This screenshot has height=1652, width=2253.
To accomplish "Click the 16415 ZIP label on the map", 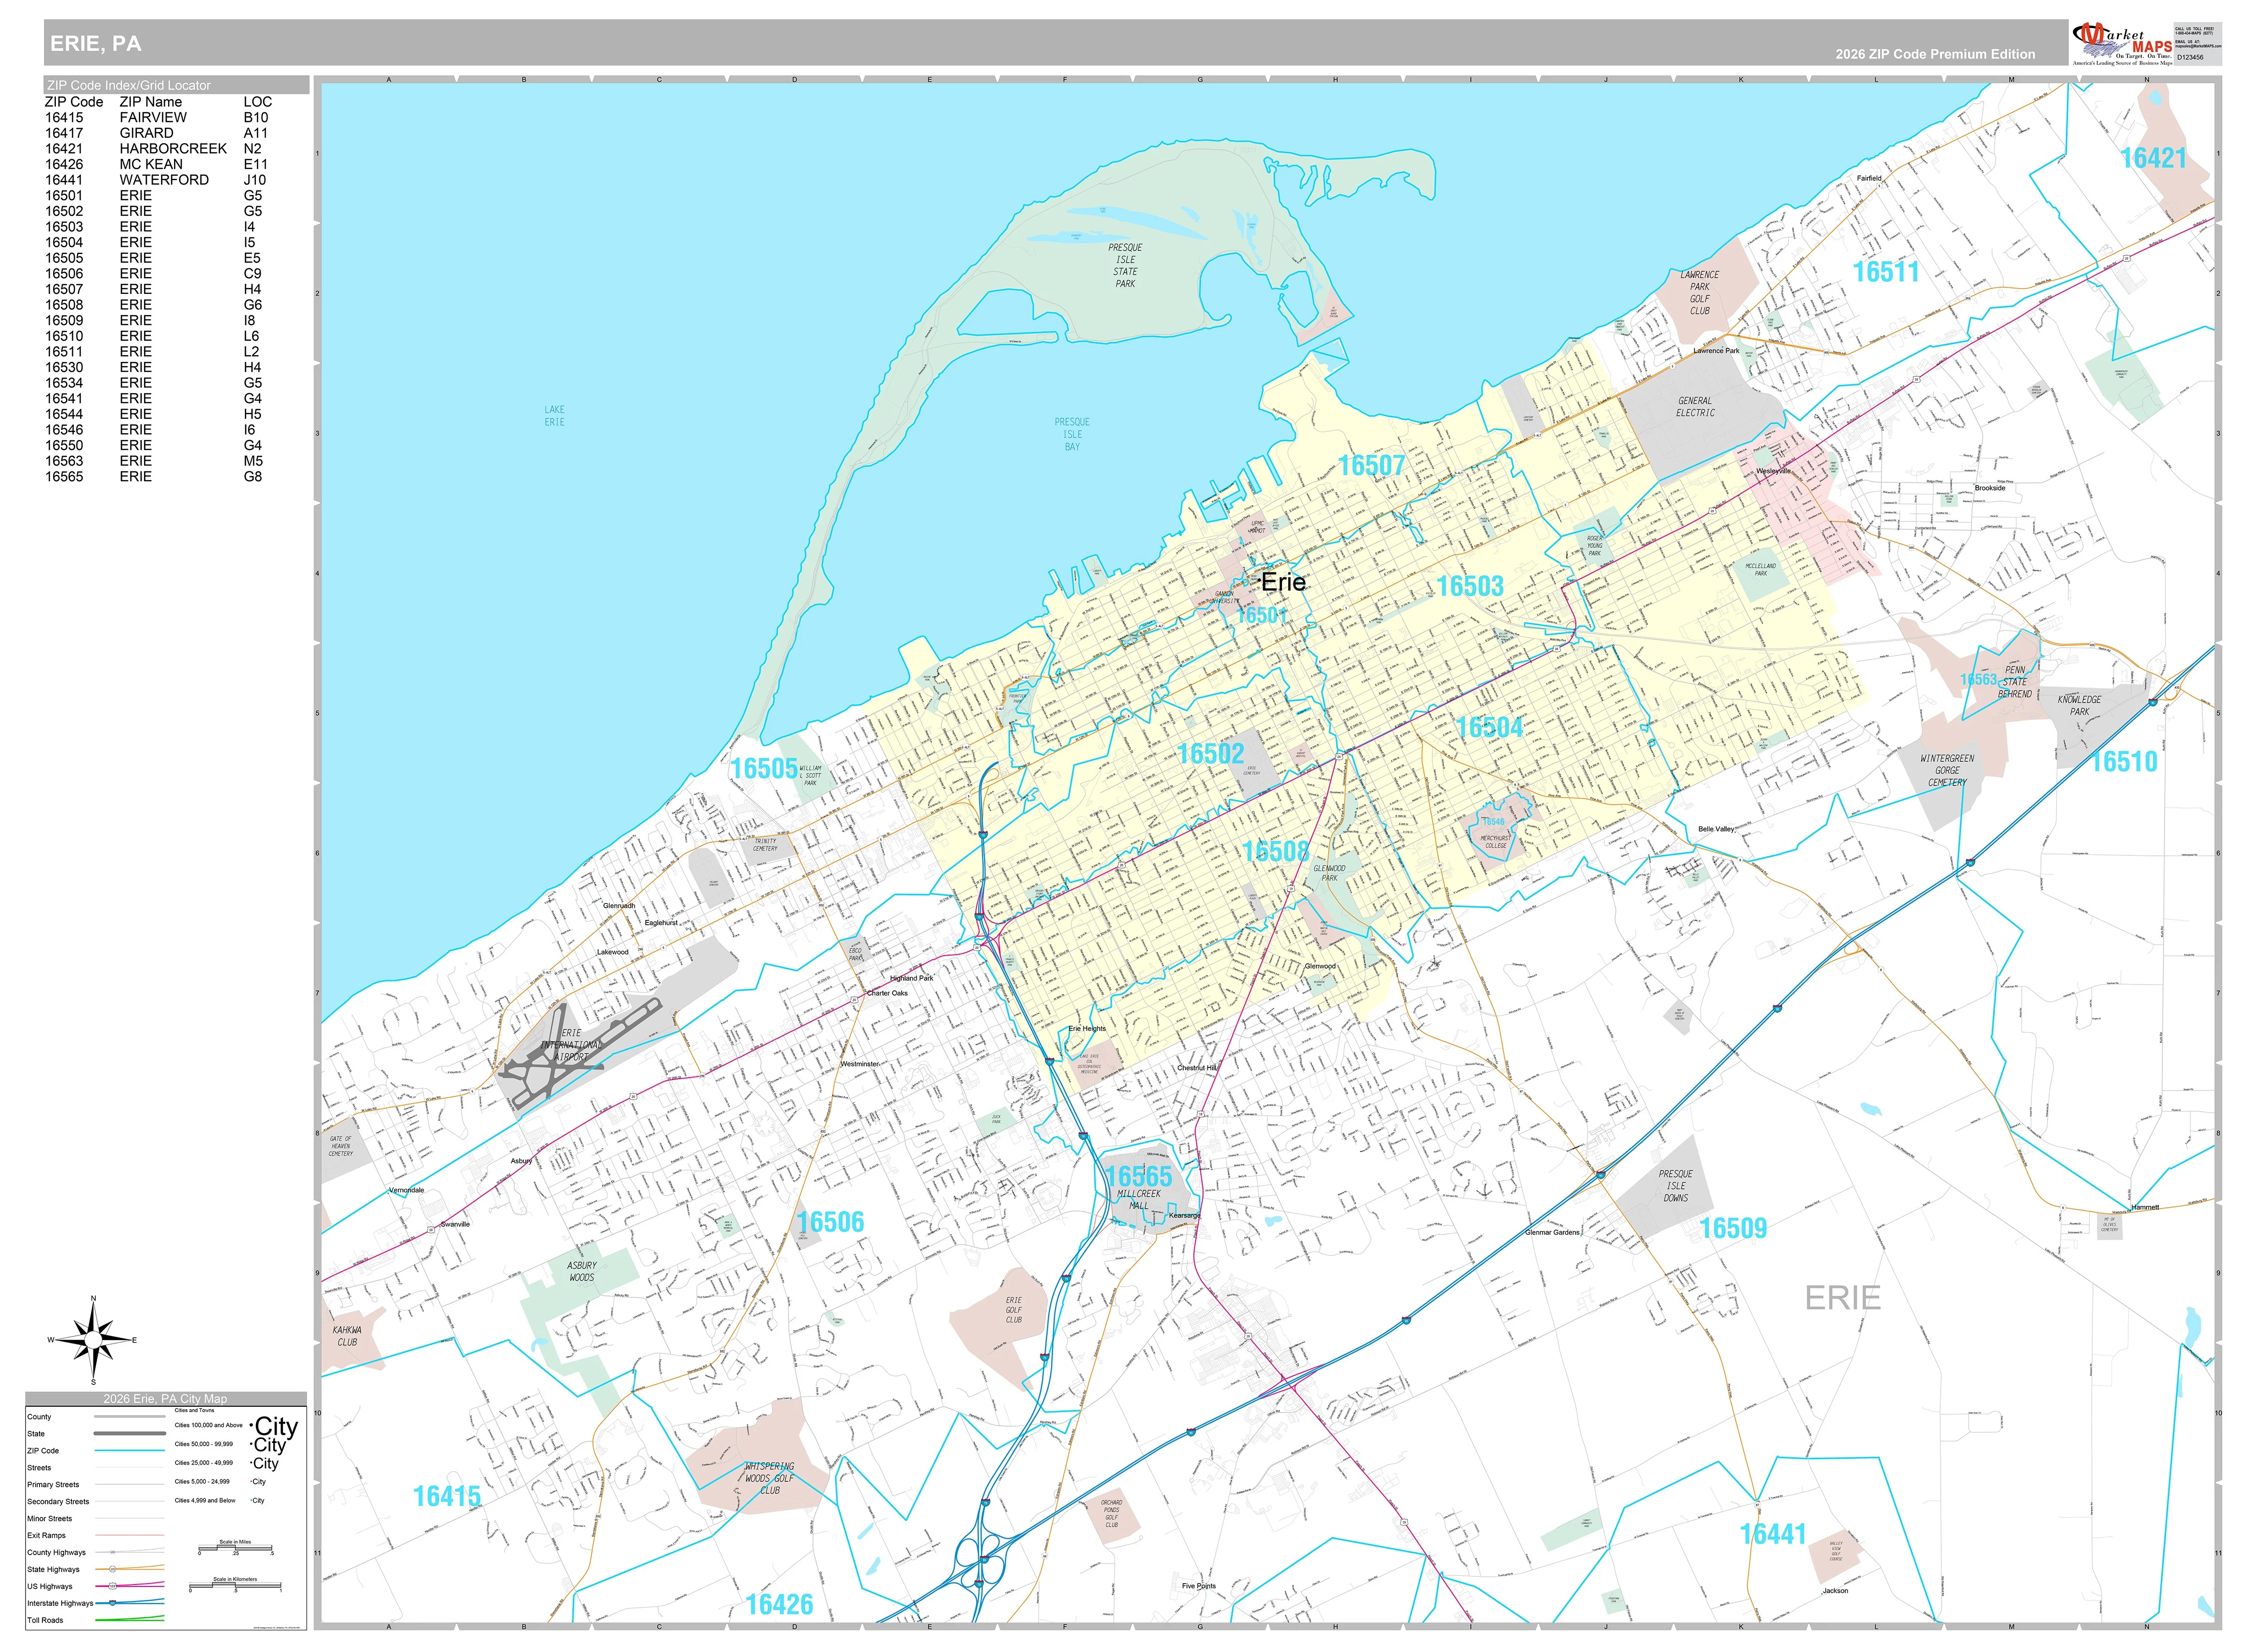I will click(x=447, y=1497).
